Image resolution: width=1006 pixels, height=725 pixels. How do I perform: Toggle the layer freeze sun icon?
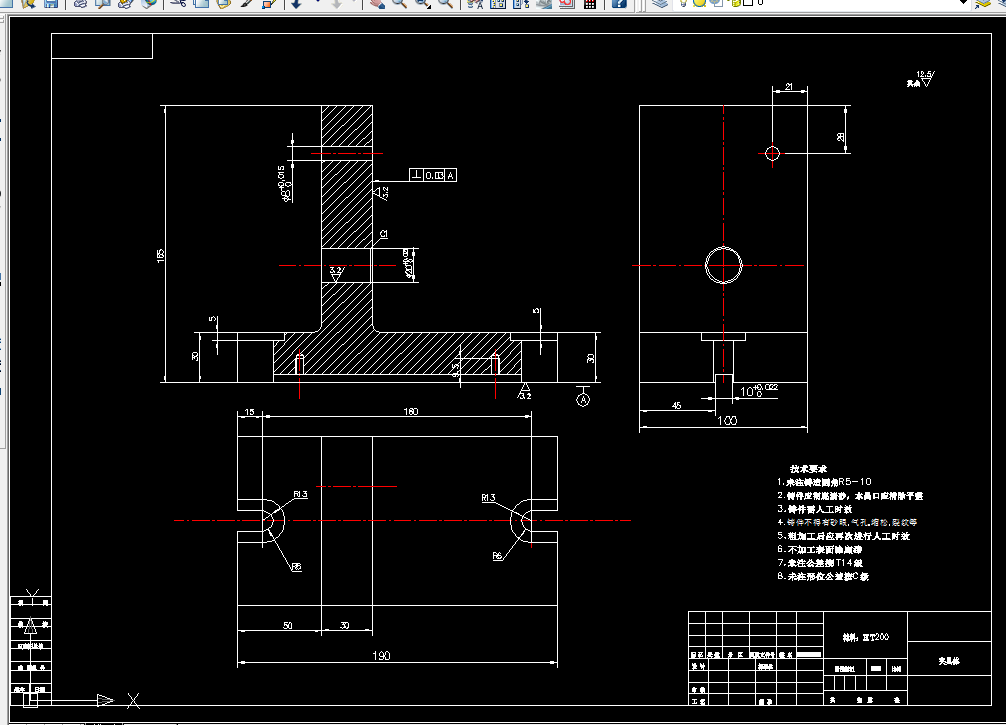pos(699,3)
